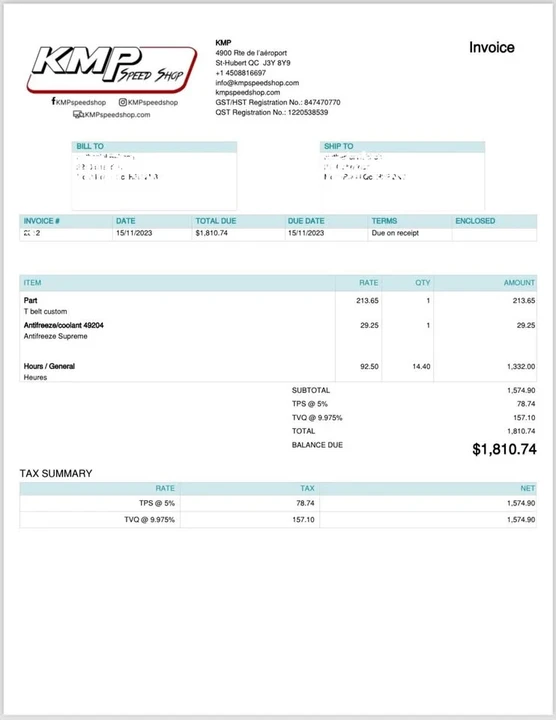556x720 pixels.
Task: Click the TVQ @ 9.975% tax summary row
Action: 278,520
